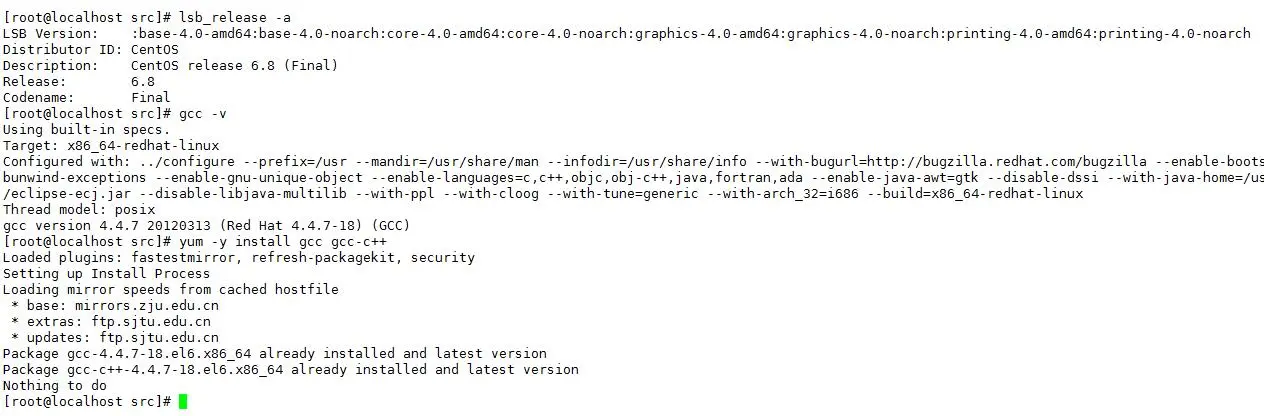
Task: Click the CentOS release 6.8 (Final) description
Action: pos(235,65)
